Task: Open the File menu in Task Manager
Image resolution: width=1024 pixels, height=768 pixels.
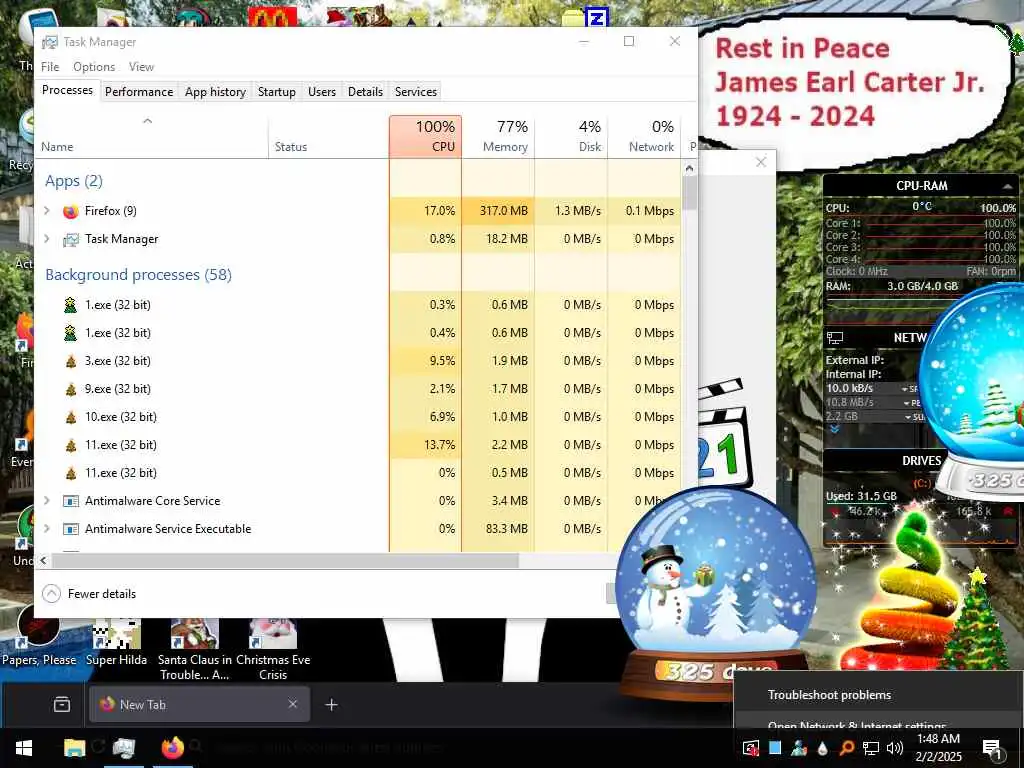Action: [x=50, y=67]
